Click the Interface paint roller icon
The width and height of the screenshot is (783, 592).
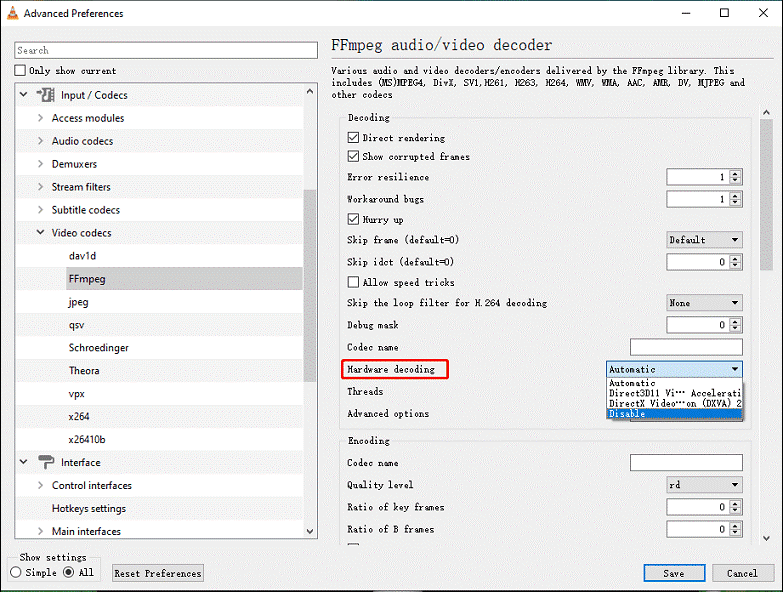point(46,462)
